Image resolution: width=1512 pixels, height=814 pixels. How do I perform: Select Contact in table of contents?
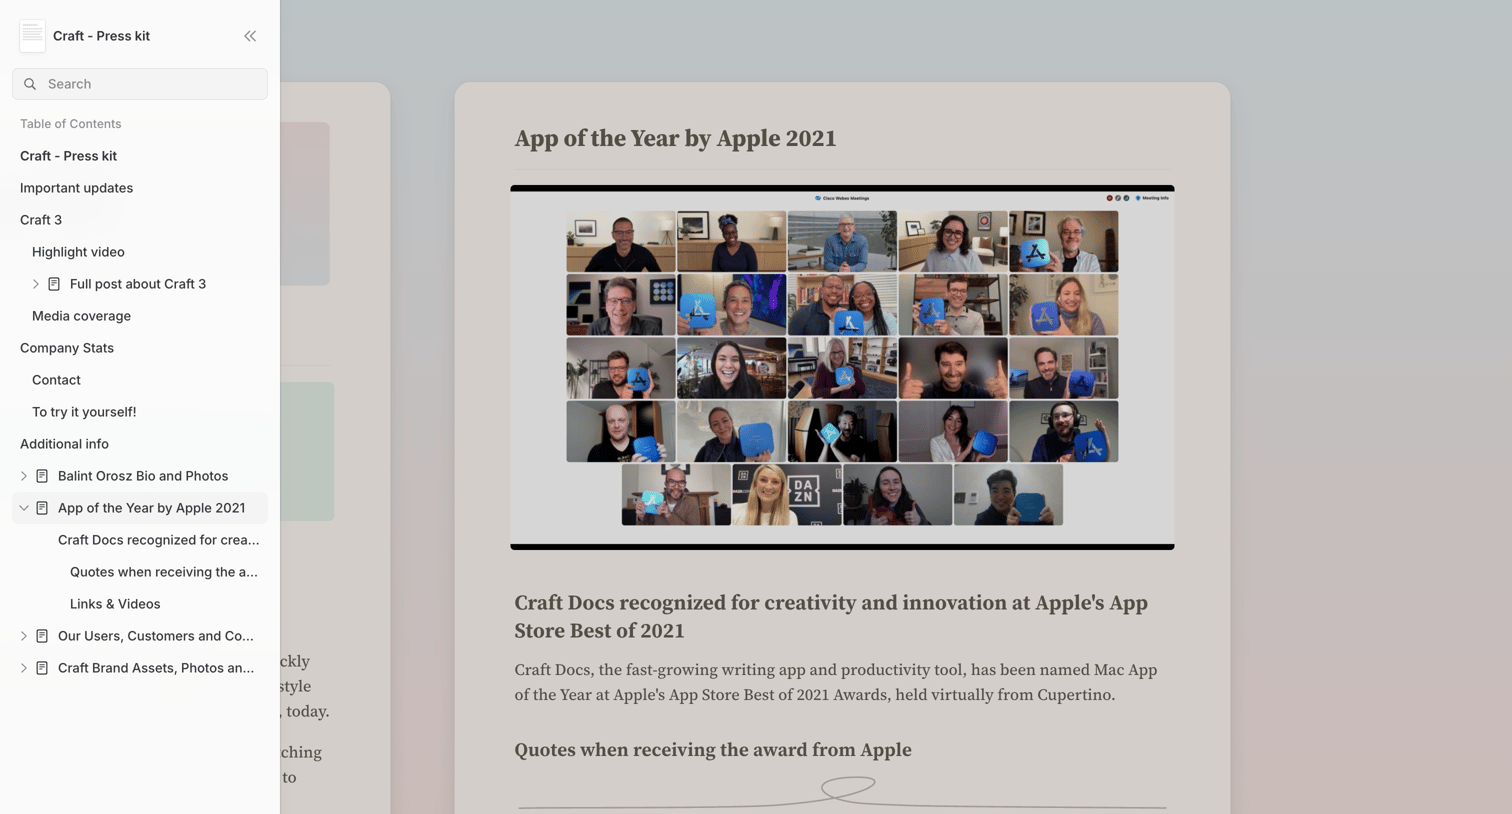point(56,380)
